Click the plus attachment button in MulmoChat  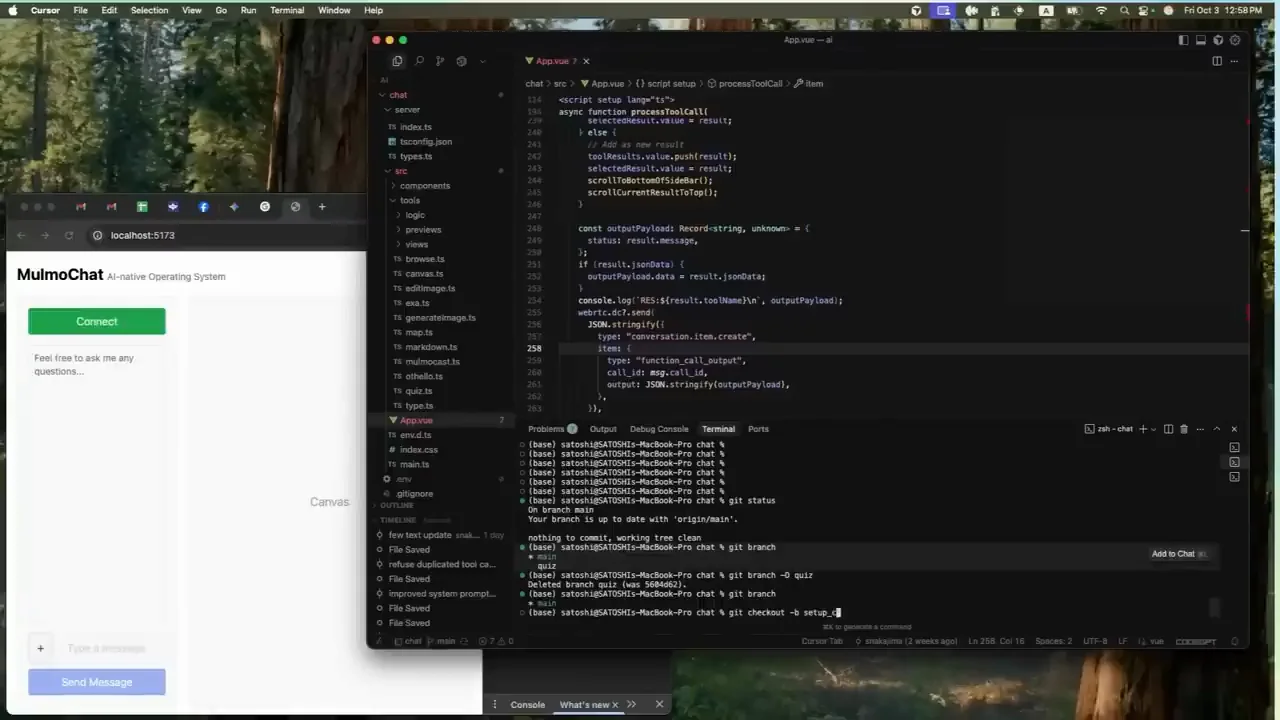(40, 648)
